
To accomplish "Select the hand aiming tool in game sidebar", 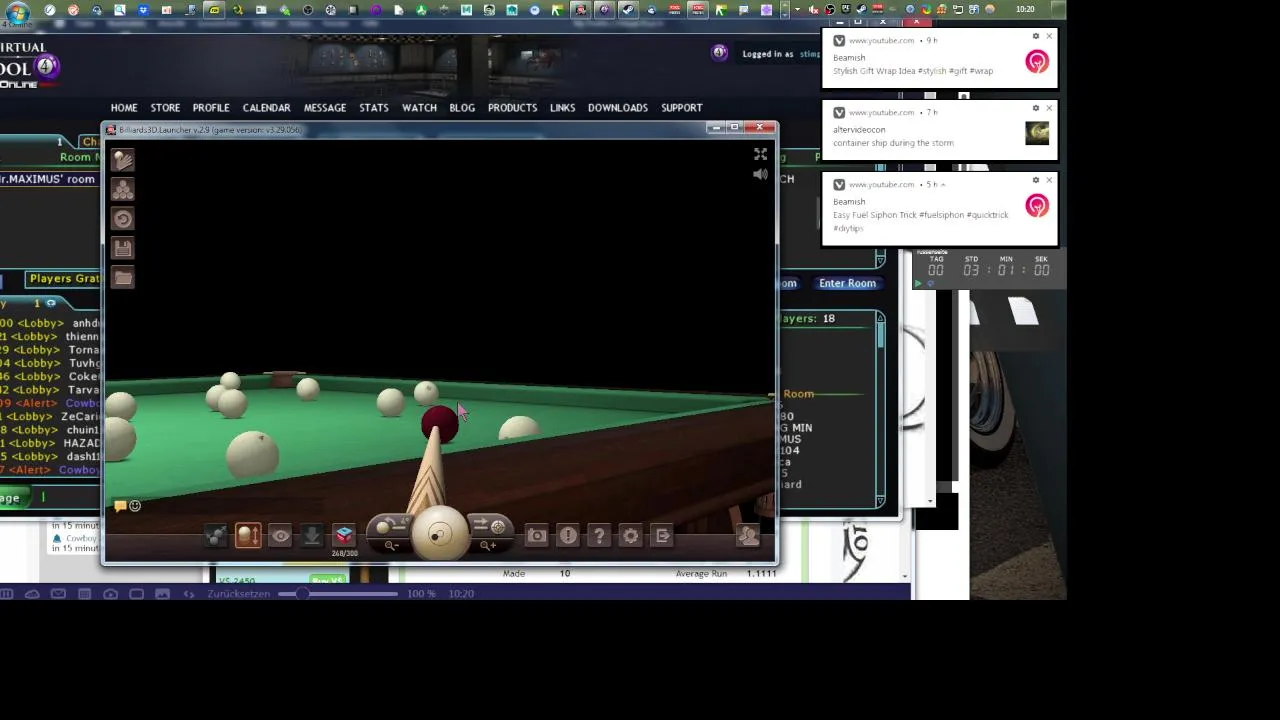I will pos(123,160).
